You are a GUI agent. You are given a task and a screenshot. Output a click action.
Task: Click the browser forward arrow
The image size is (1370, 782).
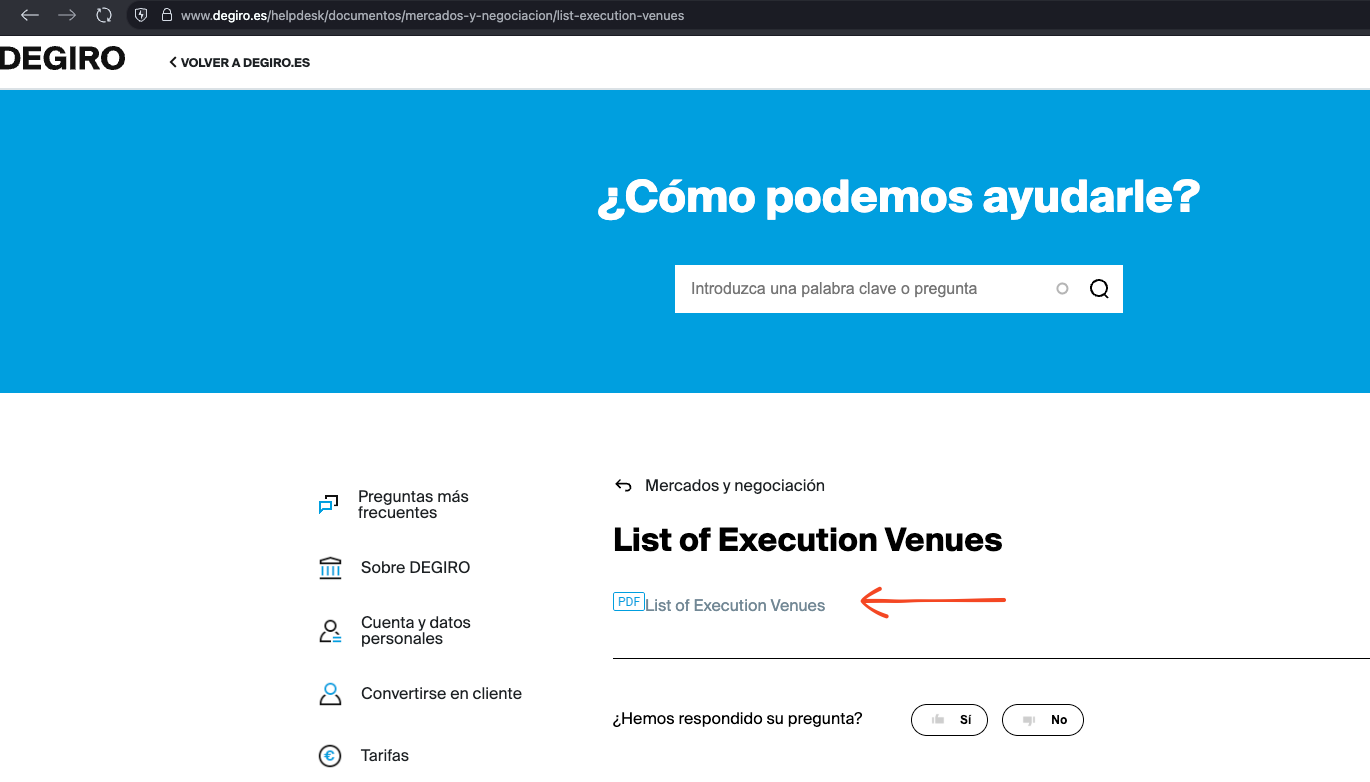(x=66, y=15)
